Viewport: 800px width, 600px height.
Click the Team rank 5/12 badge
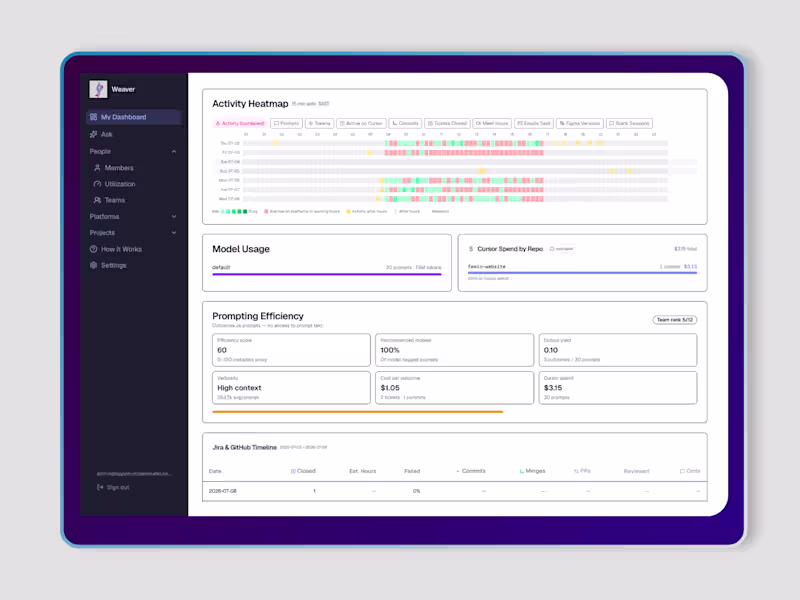674,320
